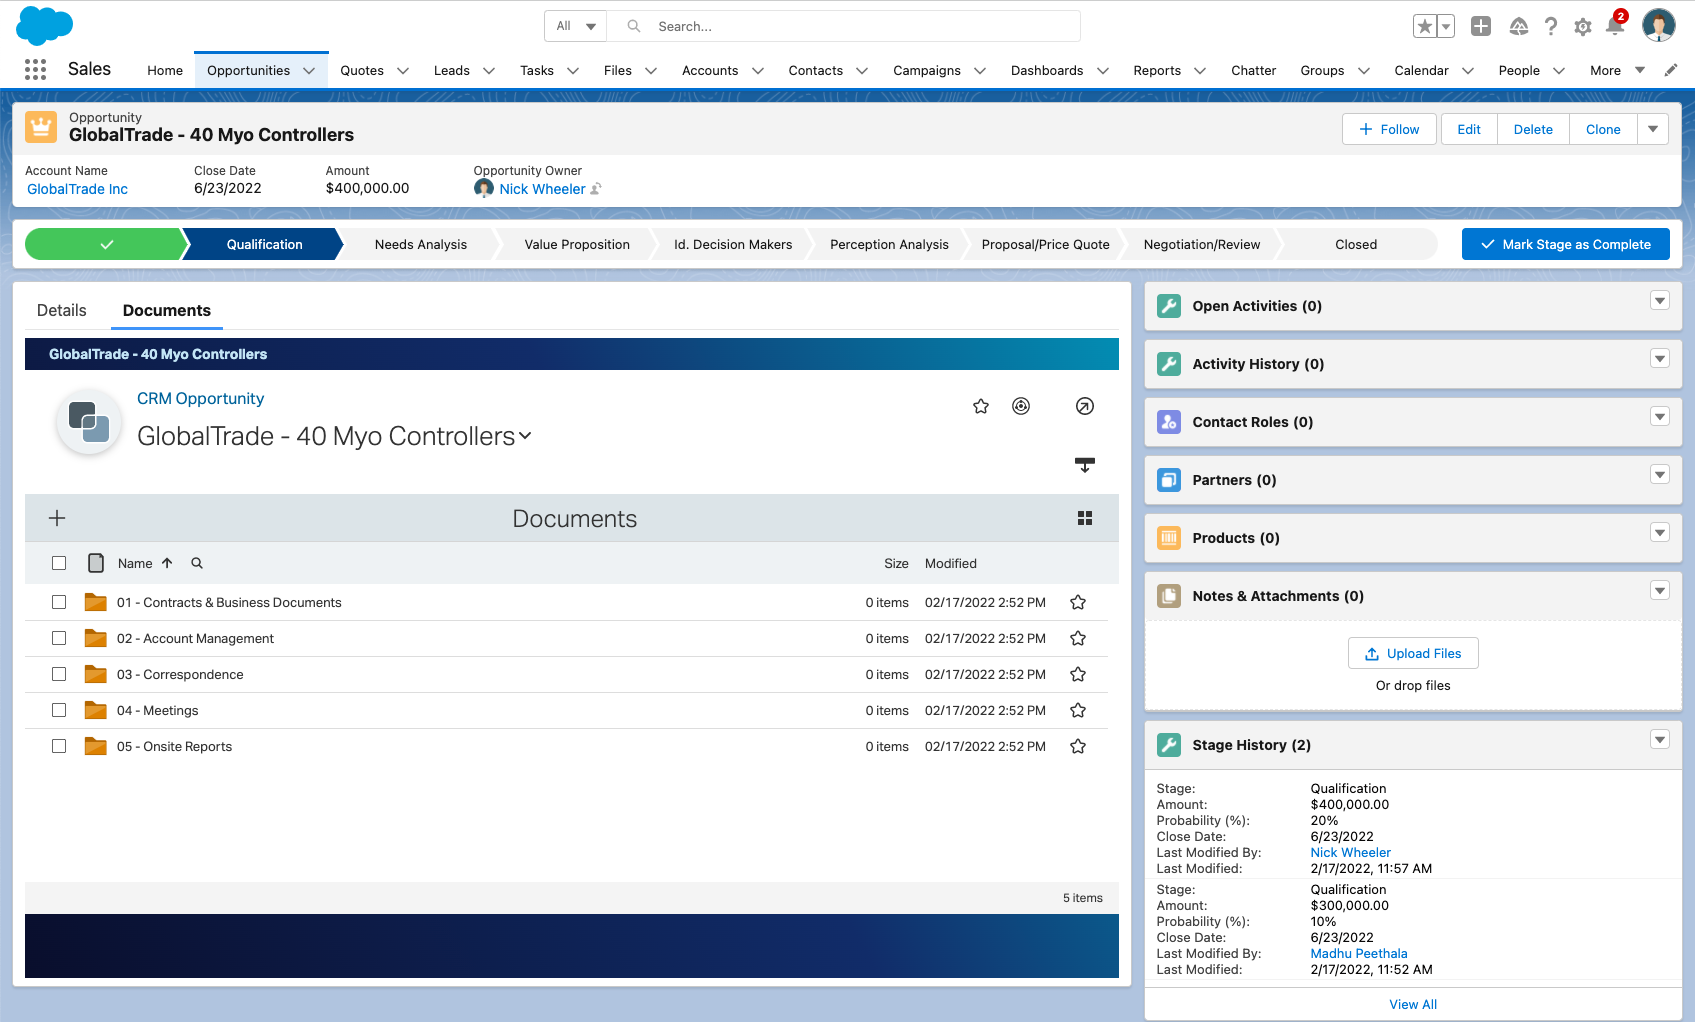
Task: Open the Notifications bell icon
Action: tap(1615, 26)
